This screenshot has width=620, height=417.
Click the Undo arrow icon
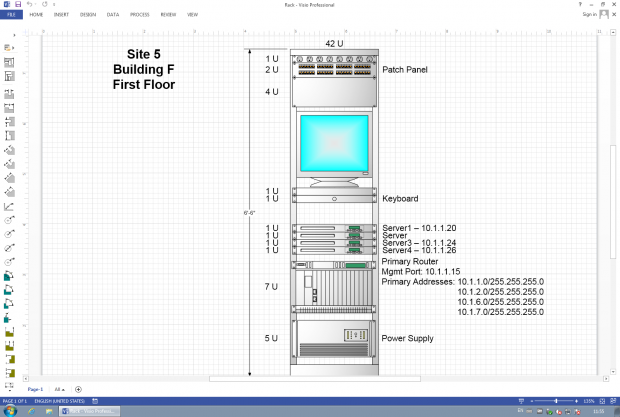29,4
